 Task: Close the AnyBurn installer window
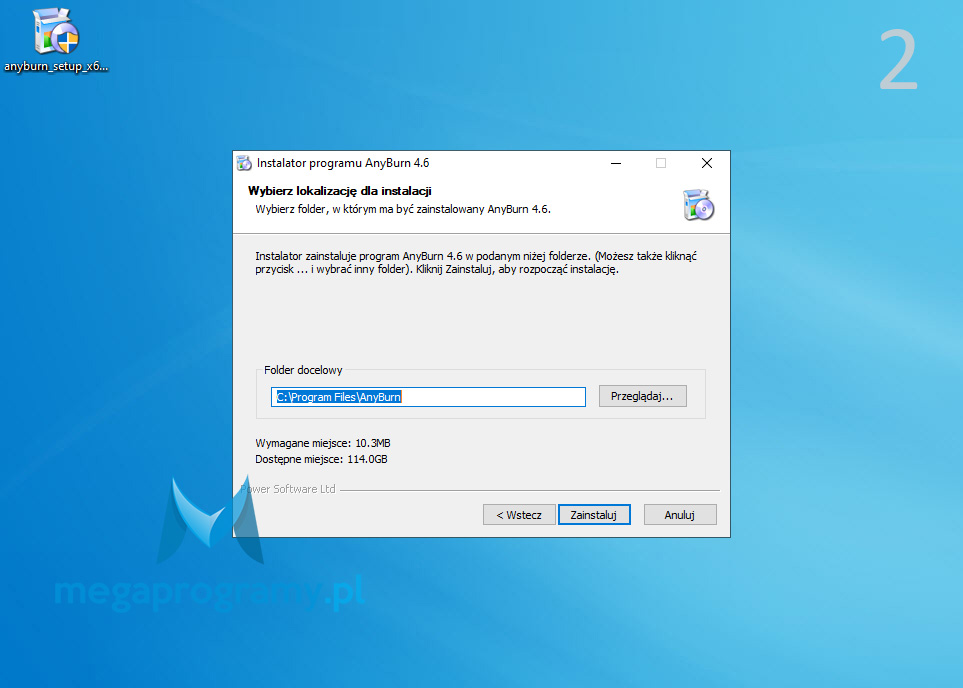(707, 163)
